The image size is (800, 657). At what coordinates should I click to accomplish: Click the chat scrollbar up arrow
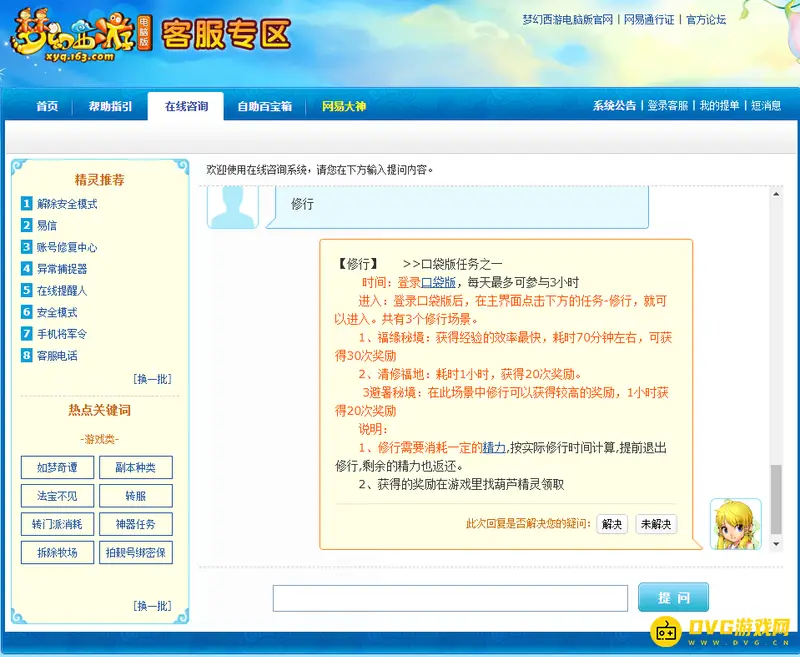[x=776, y=194]
